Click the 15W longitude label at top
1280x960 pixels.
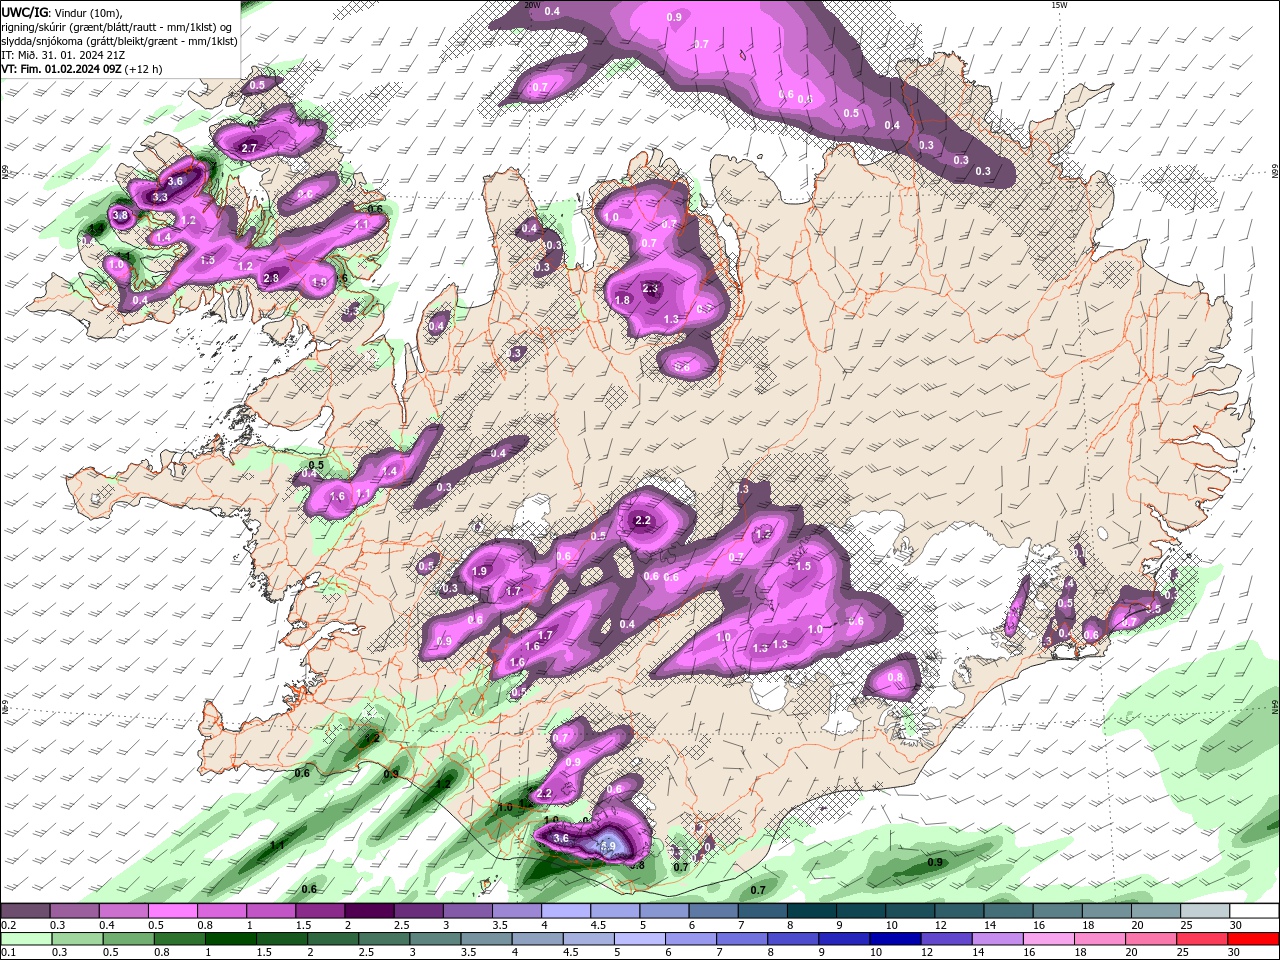click(1058, 5)
